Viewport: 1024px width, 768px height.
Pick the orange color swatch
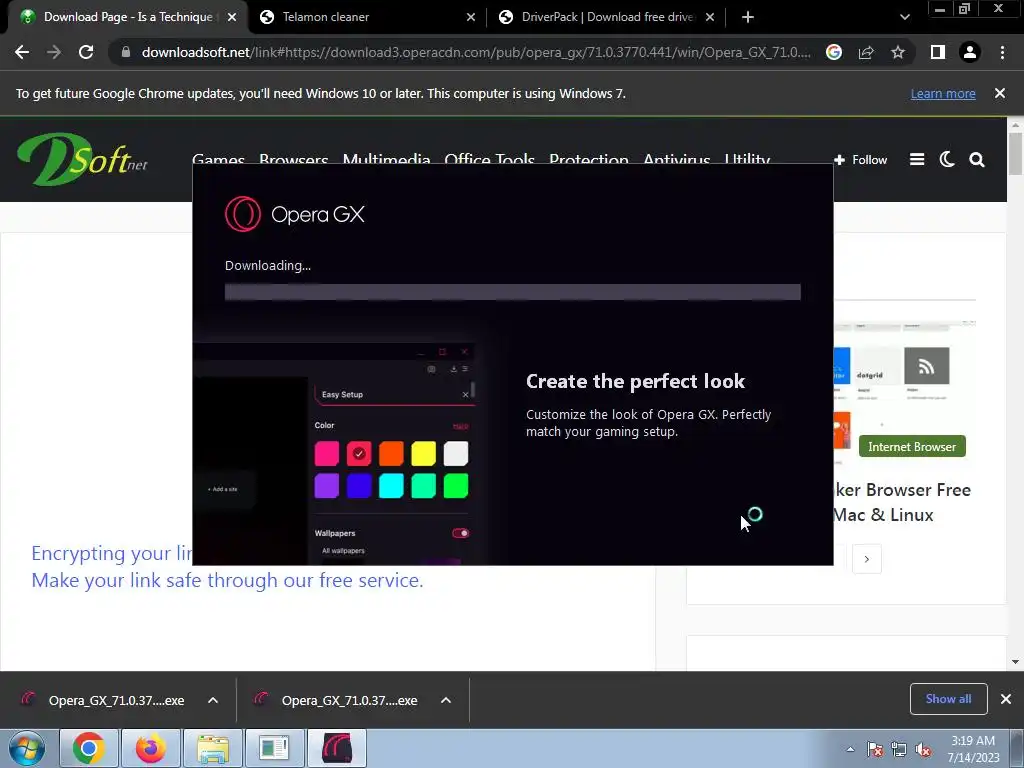[x=391, y=453]
